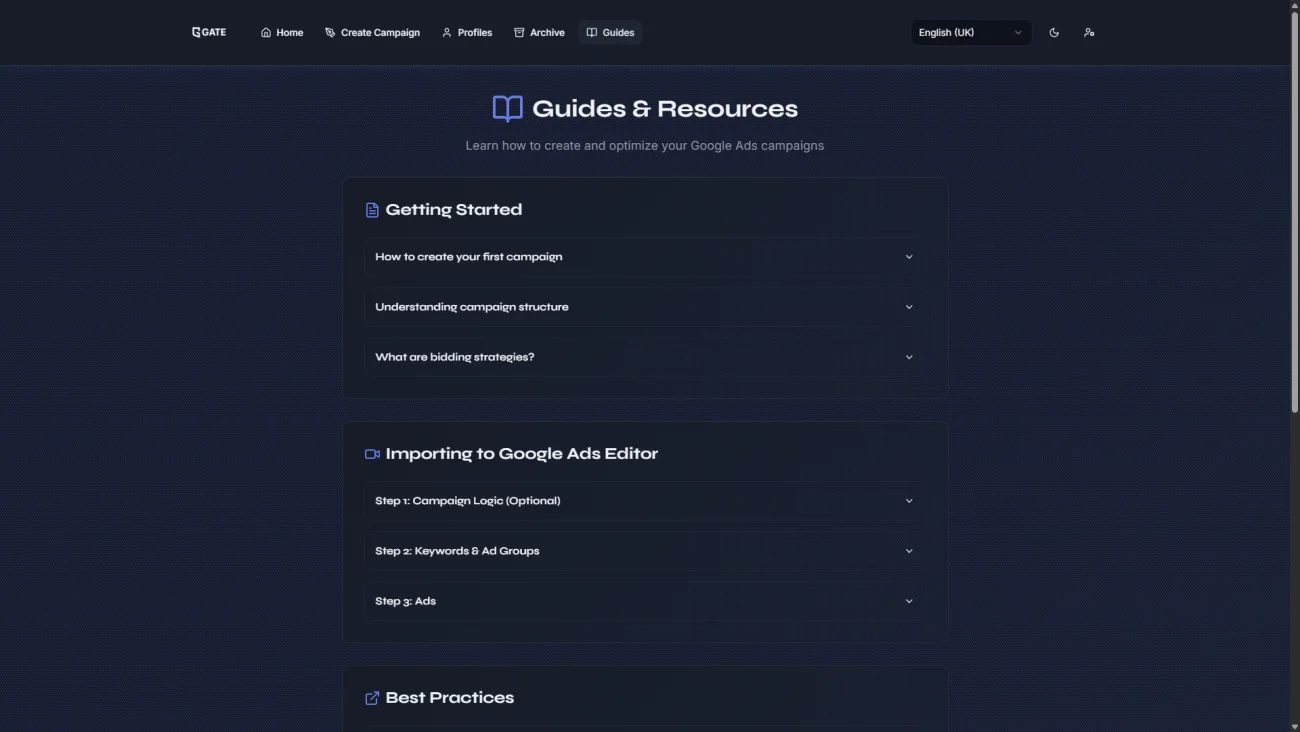Expand Step 1: Campaign Logic (Optional)

(x=644, y=501)
